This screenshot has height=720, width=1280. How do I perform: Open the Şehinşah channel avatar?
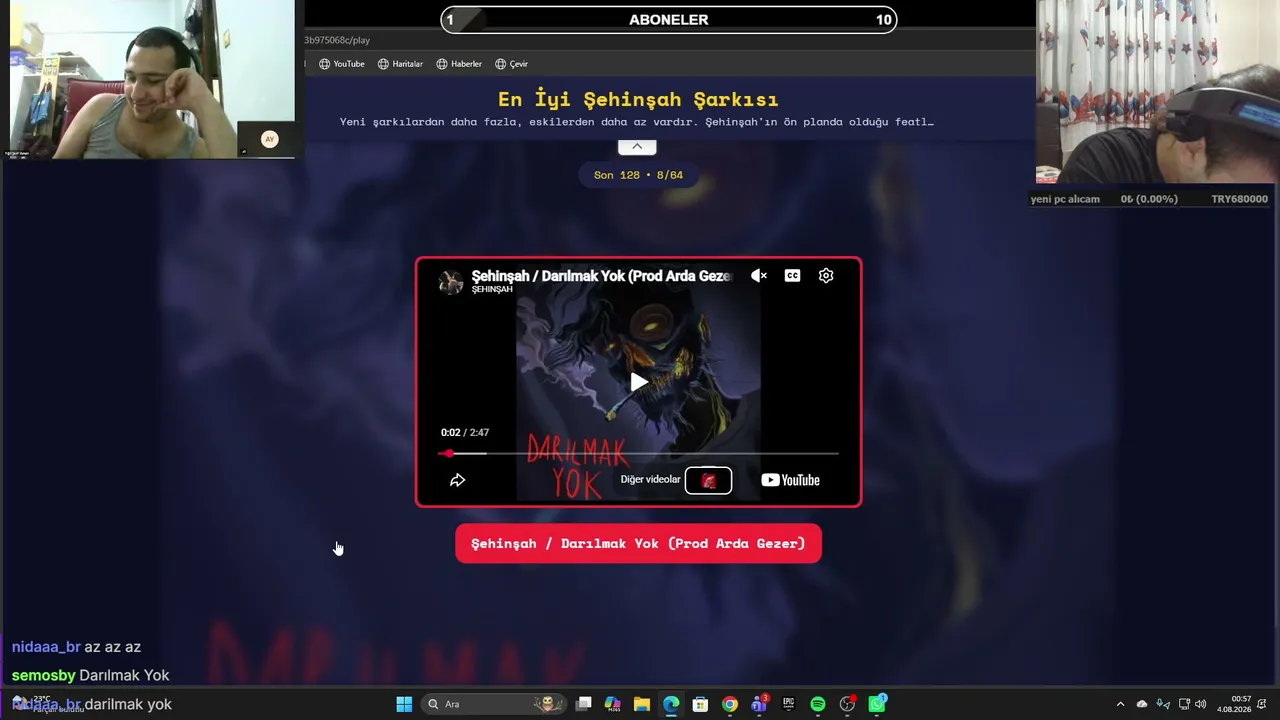[x=451, y=282]
